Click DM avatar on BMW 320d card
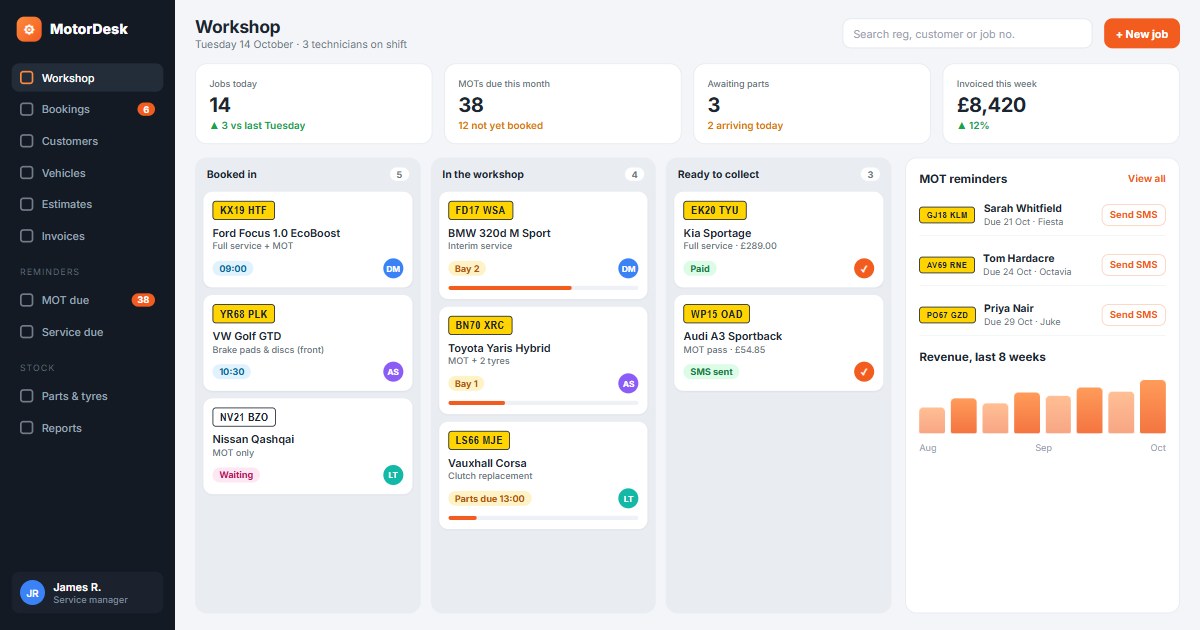1200x630 pixels. click(628, 268)
